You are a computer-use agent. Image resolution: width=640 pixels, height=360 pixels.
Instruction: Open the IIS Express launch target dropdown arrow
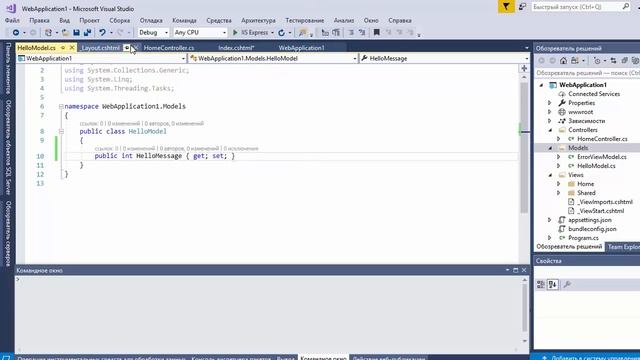272,32
